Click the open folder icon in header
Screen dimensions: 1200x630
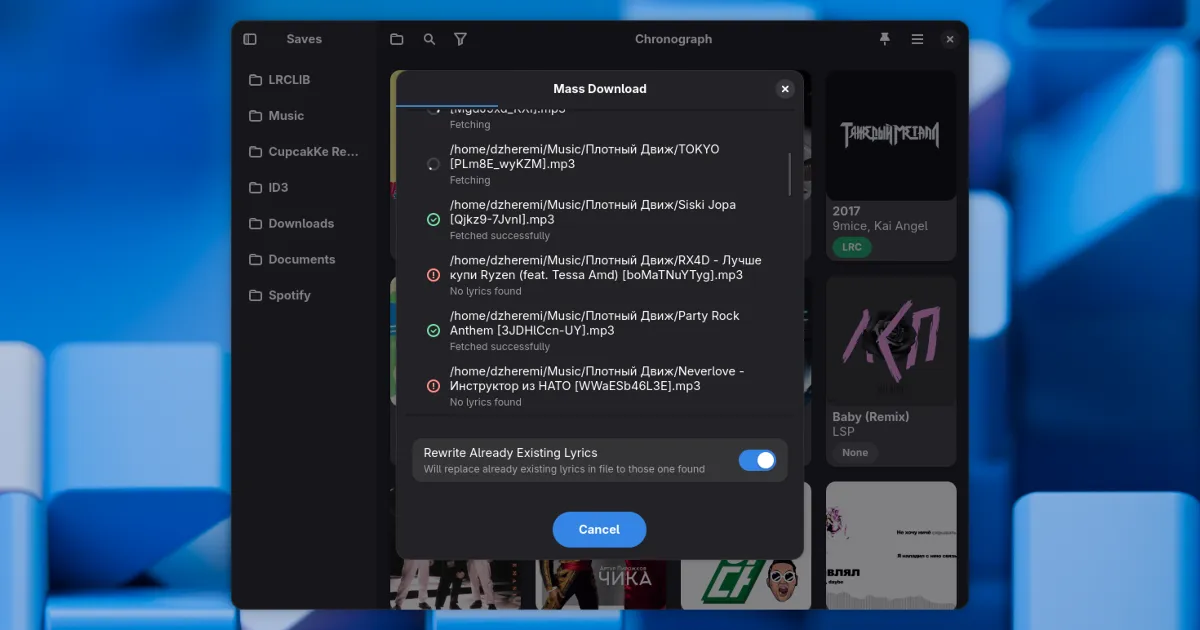click(x=397, y=39)
